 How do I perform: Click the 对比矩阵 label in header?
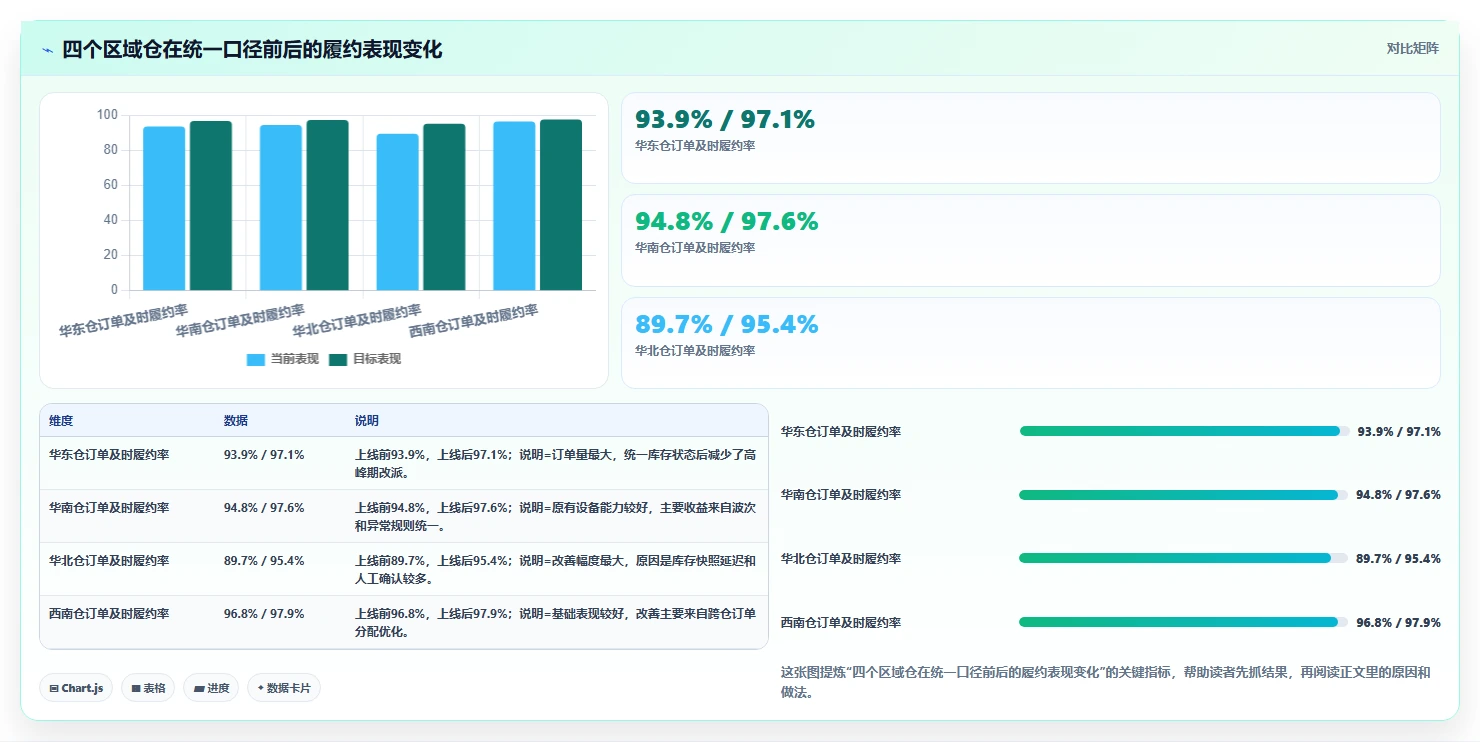(x=1413, y=49)
